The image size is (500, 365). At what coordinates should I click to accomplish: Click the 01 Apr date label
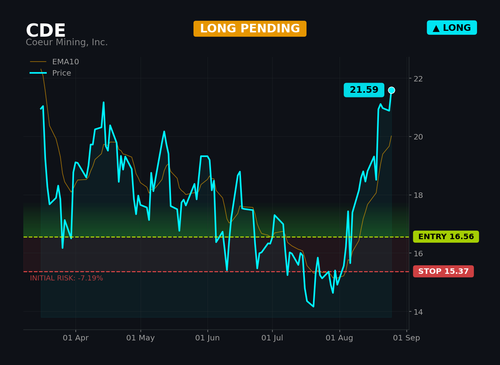(76, 338)
